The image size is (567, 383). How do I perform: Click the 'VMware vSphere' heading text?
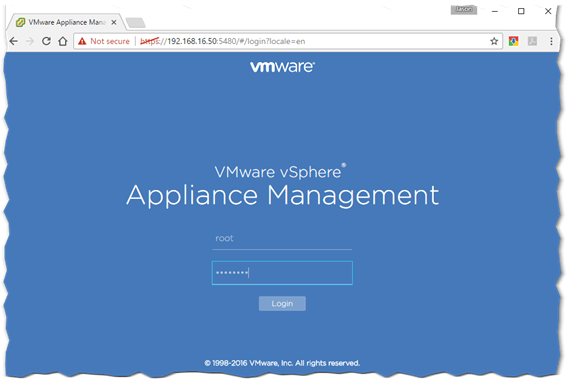pos(280,171)
